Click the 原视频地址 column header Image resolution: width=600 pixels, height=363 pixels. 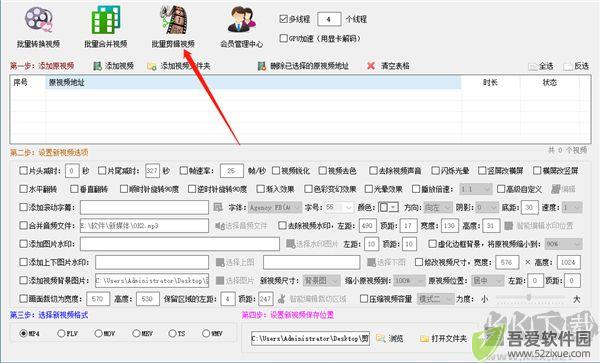pyautogui.click(x=253, y=82)
